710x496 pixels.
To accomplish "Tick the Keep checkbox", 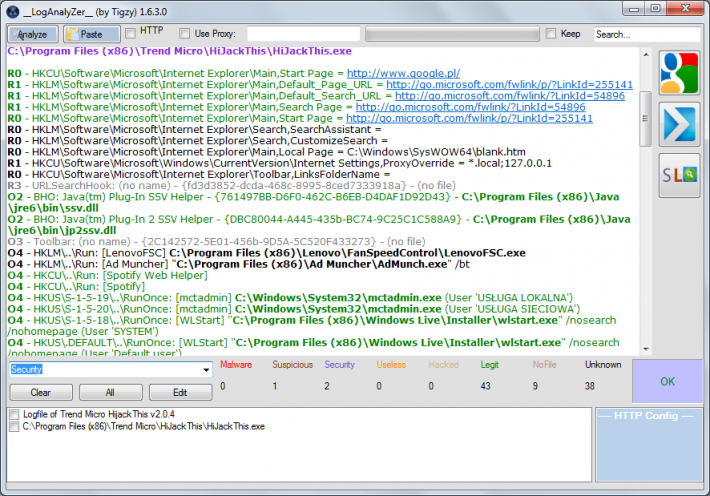I will coord(551,34).
